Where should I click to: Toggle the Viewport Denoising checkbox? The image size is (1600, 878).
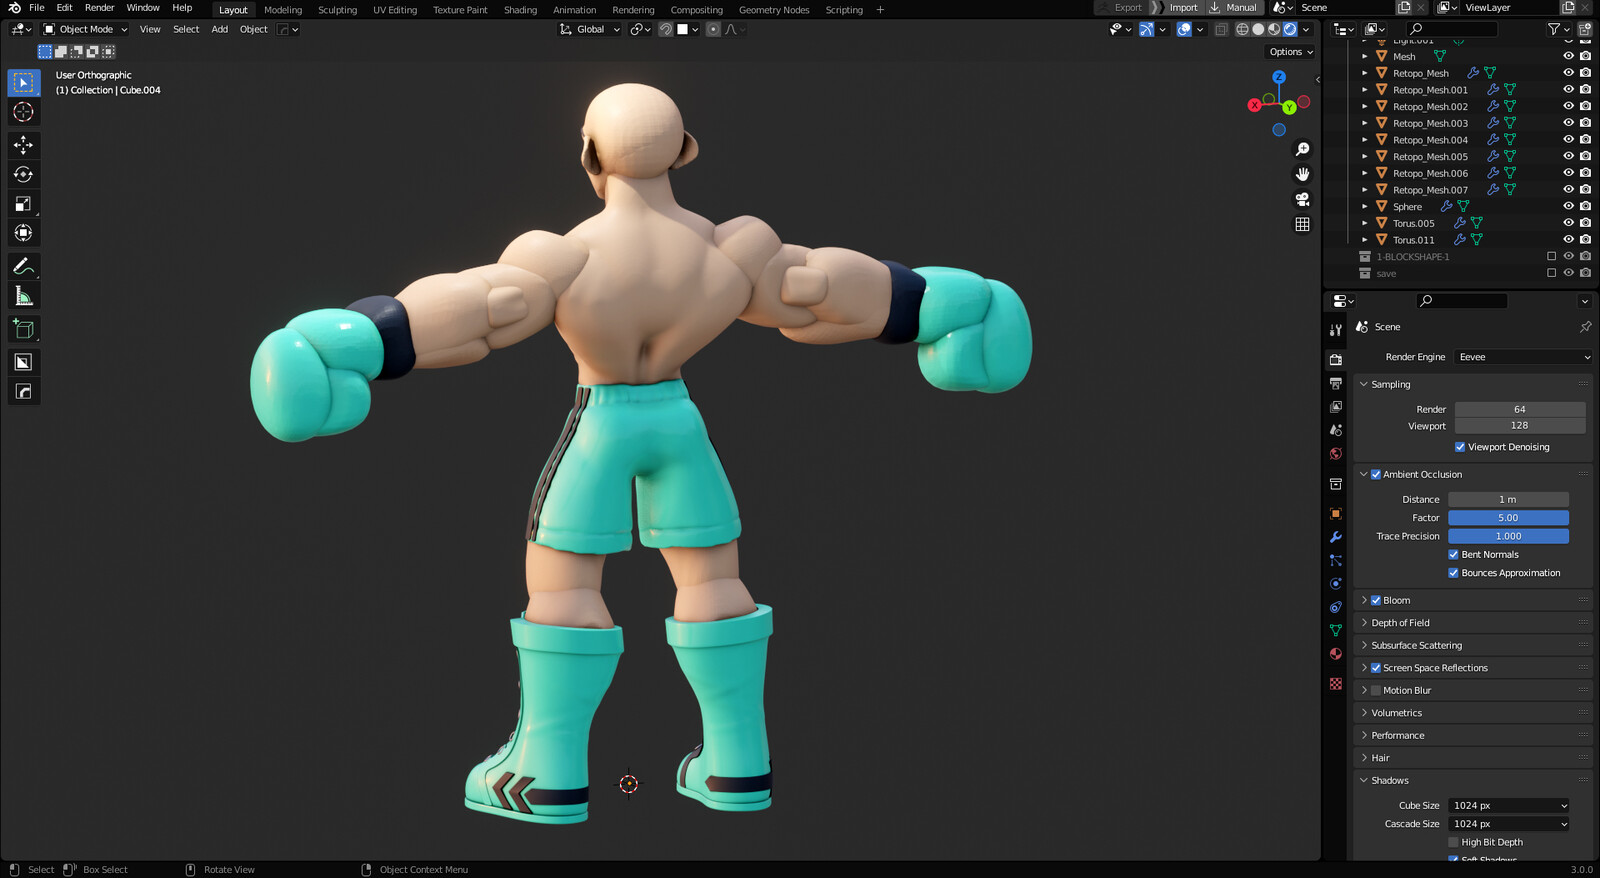click(x=1460, y=447)
